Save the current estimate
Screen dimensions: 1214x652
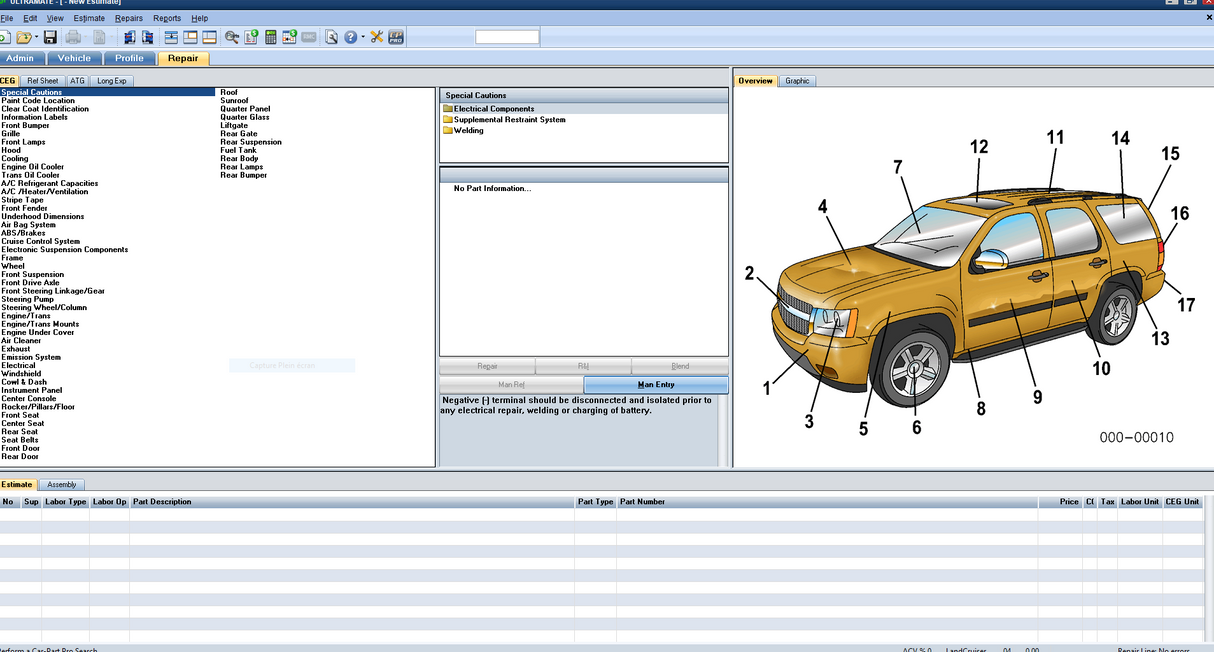50,36
